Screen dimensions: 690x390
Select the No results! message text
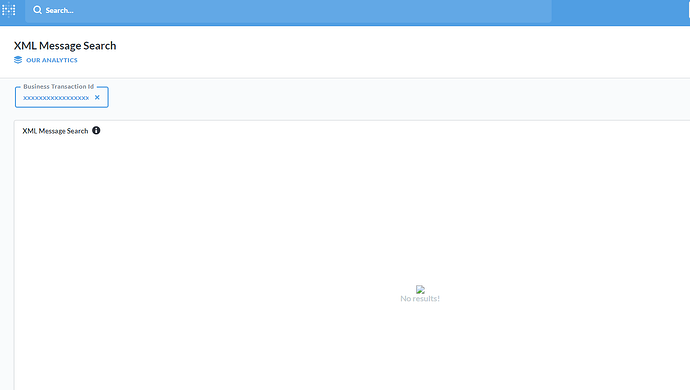point(420,298)
